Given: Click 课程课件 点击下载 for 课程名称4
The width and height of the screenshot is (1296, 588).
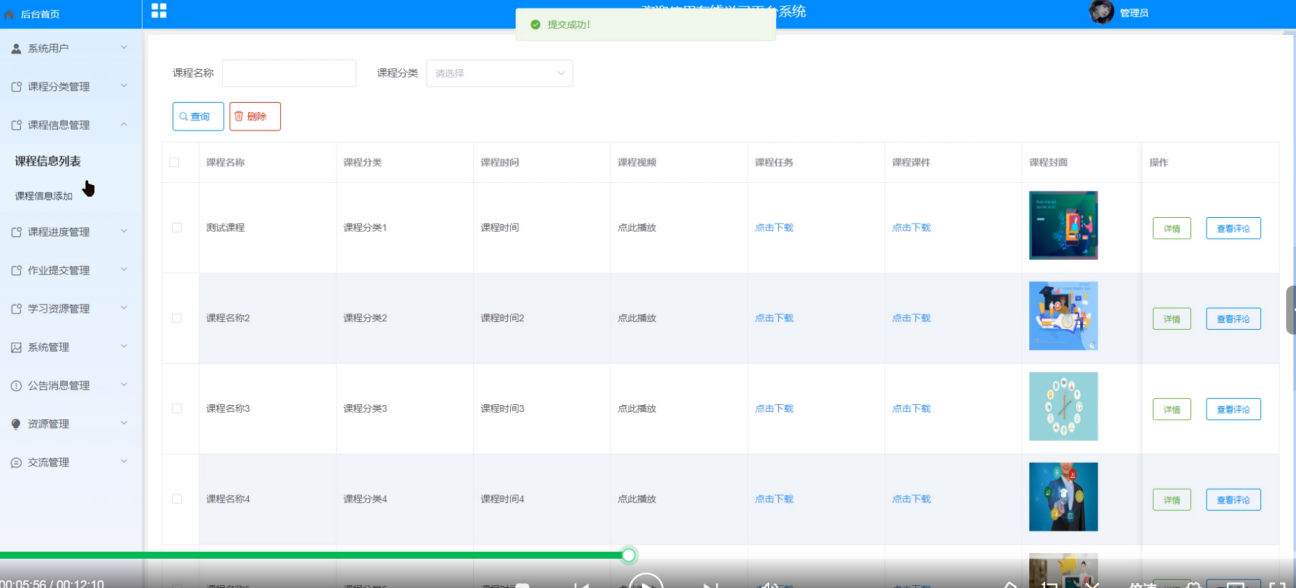Looking at the screenshot, I should (911, 499).
